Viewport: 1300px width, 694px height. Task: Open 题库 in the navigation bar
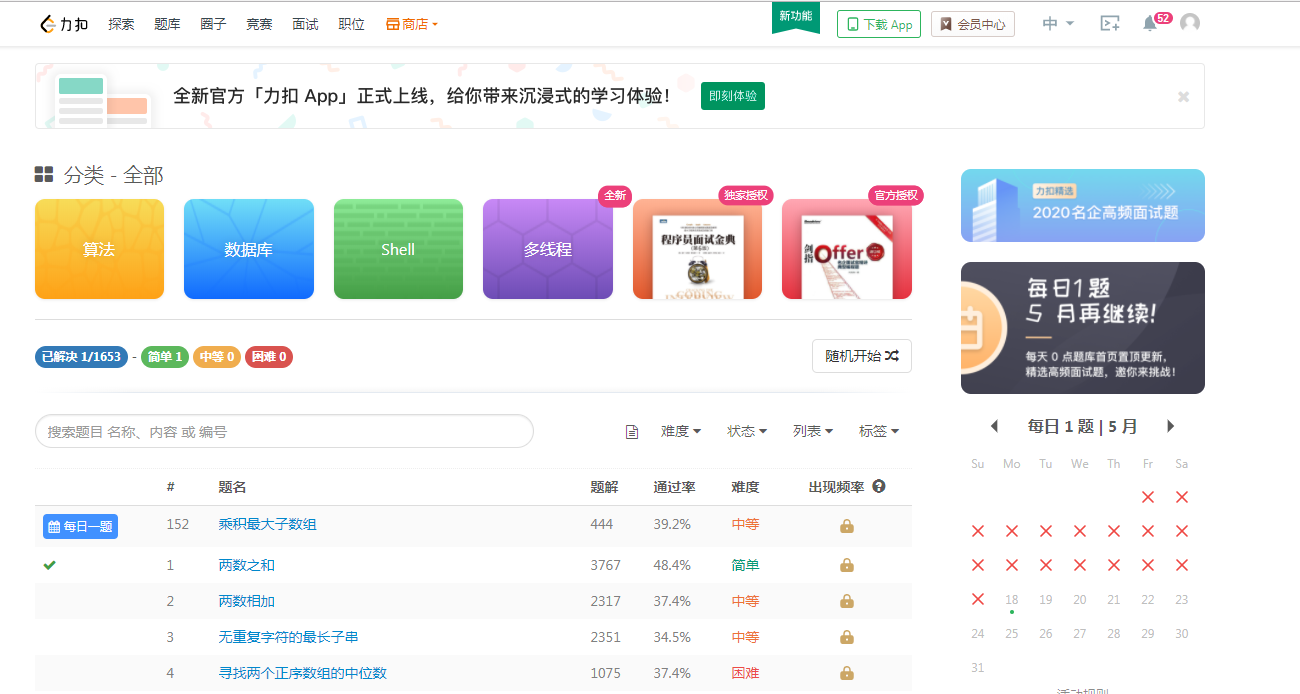click(167, 24)
